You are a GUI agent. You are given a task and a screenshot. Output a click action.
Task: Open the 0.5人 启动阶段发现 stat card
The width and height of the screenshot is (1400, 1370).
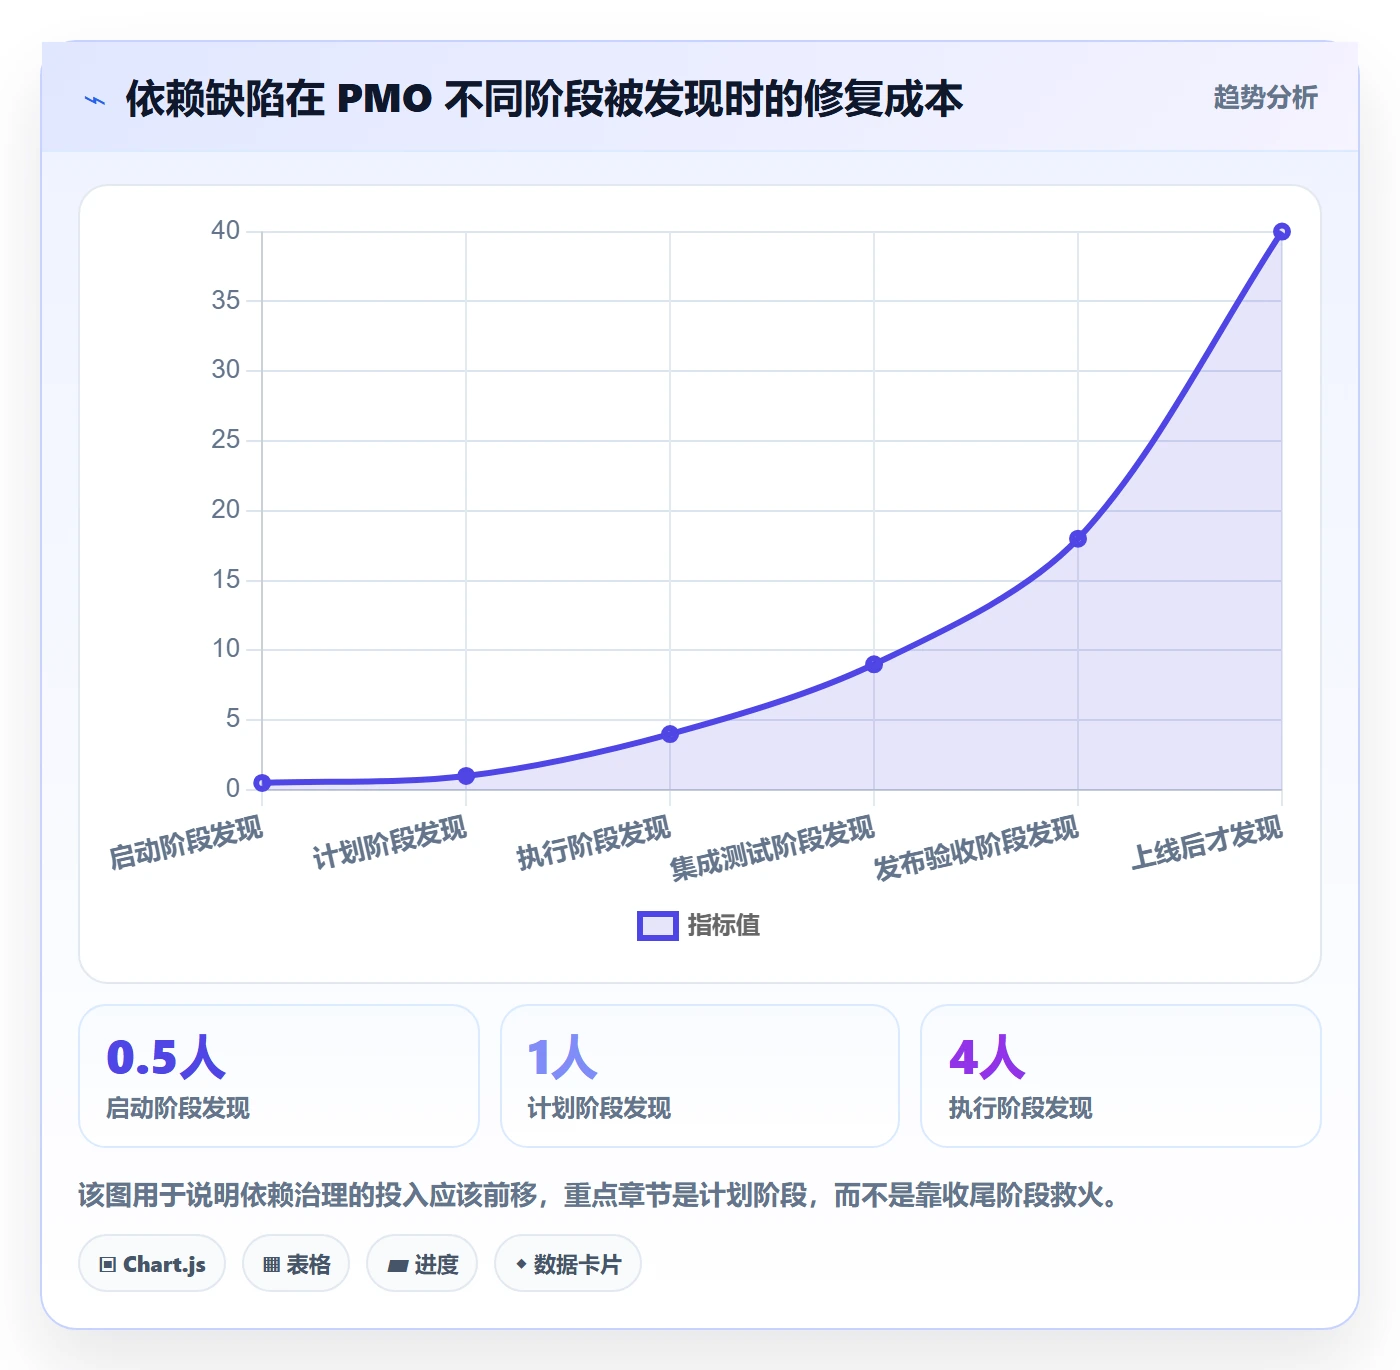279,1076
